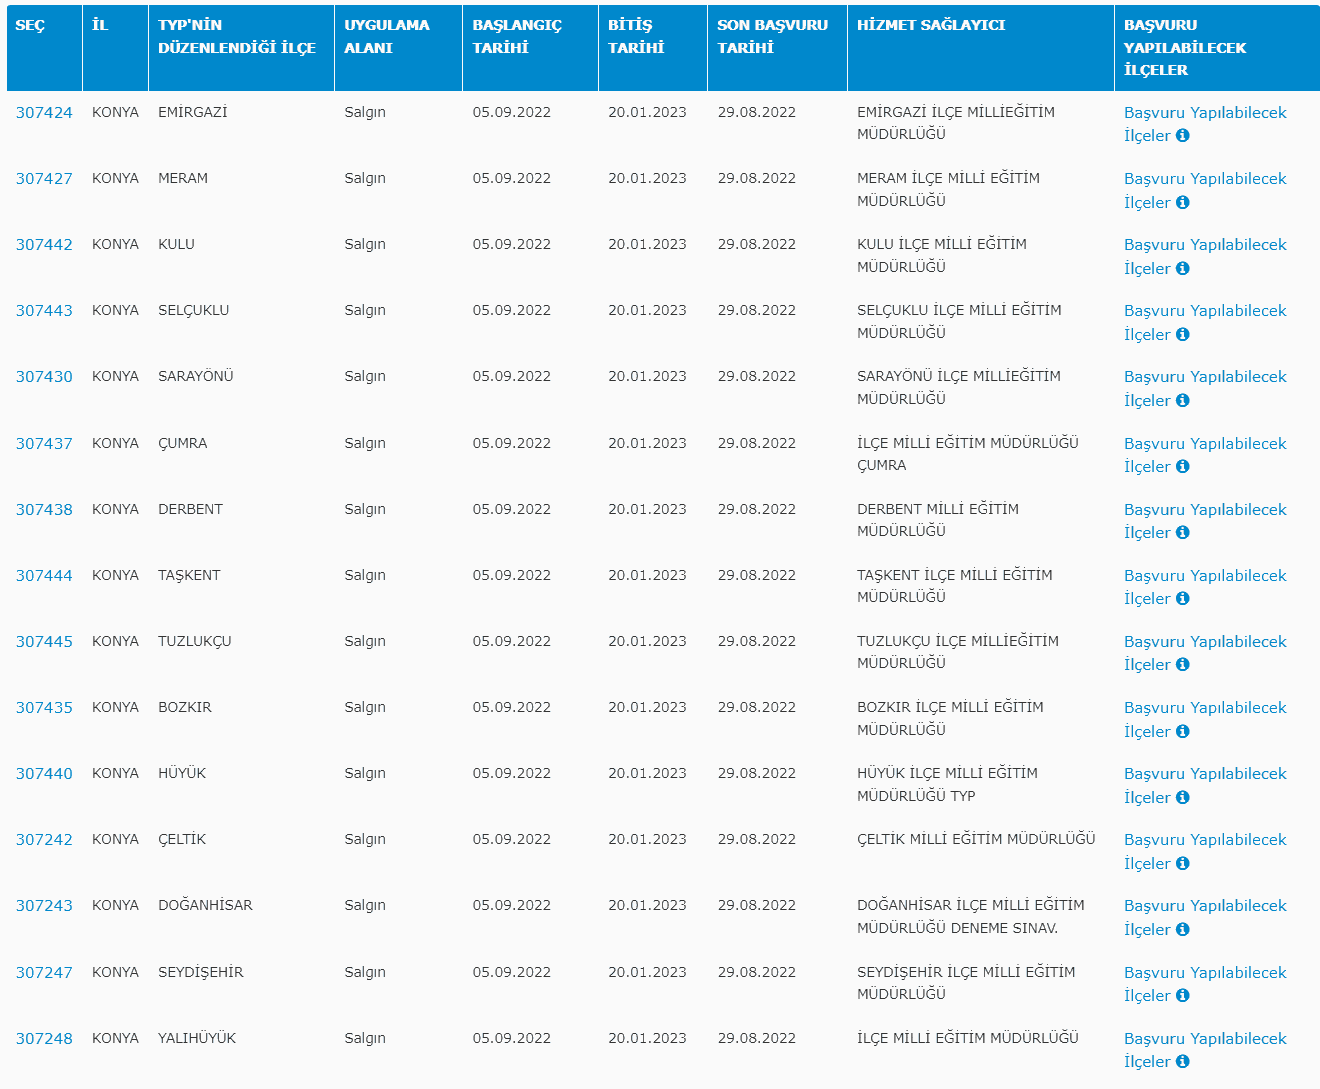
Task: Click the info icon in the ÇUMRA row
Action: point(1182,467)
